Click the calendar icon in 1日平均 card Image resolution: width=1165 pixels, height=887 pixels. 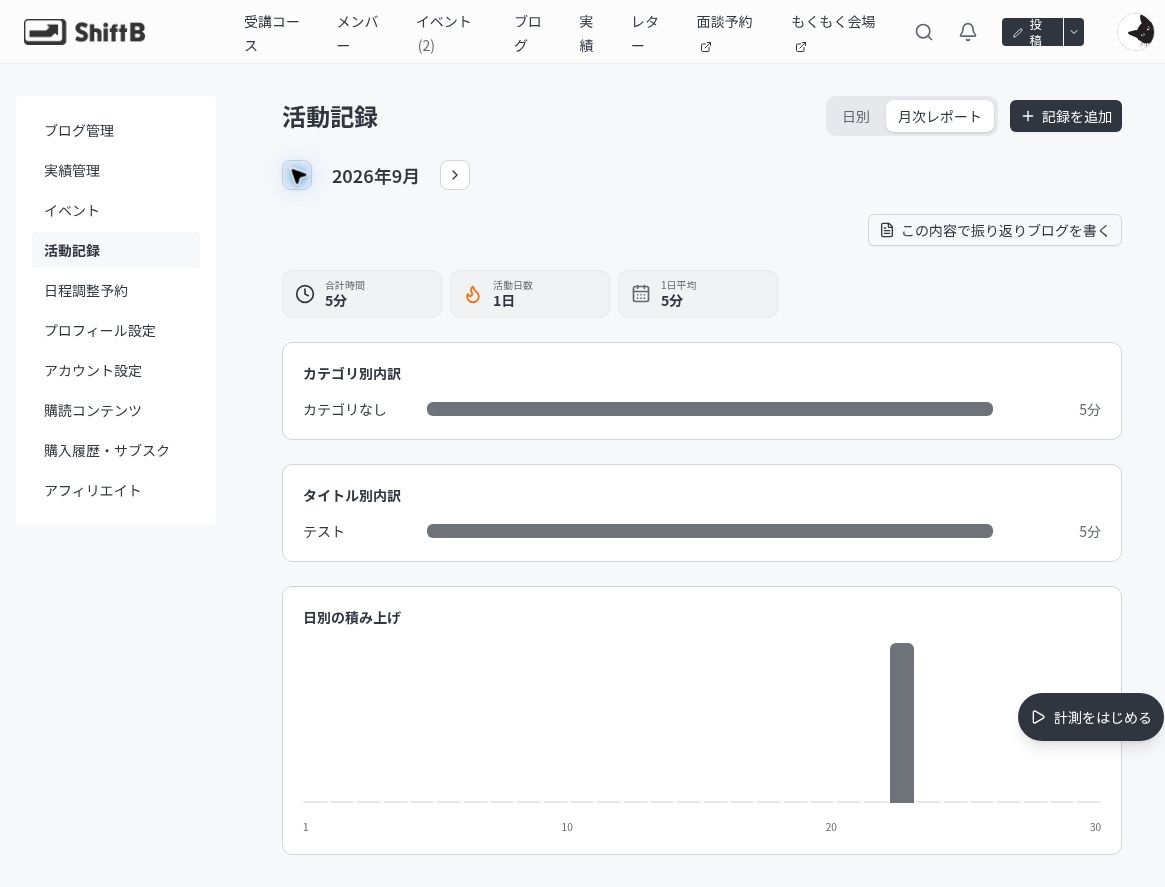point(640,294)
